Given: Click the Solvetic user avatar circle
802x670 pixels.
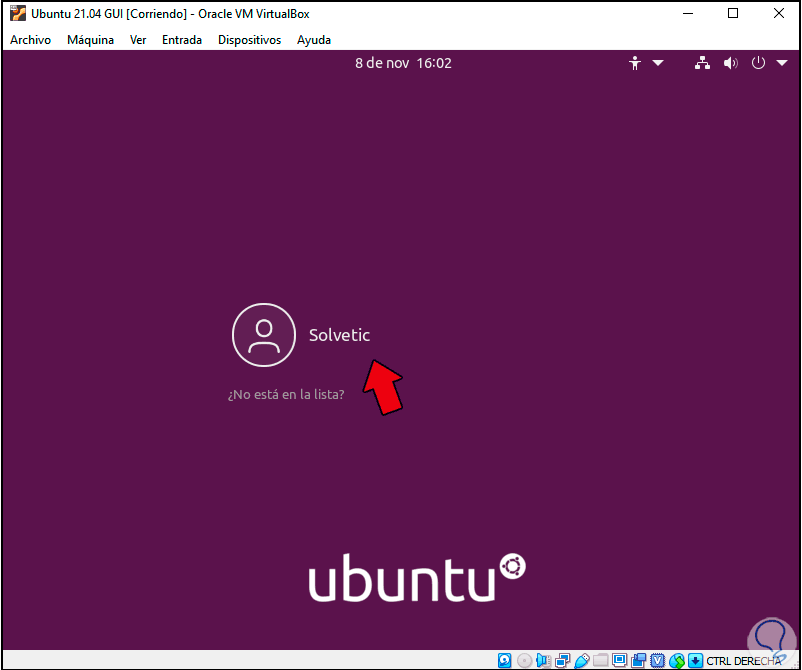Looking at the screenshot, I should pos(264,335).
